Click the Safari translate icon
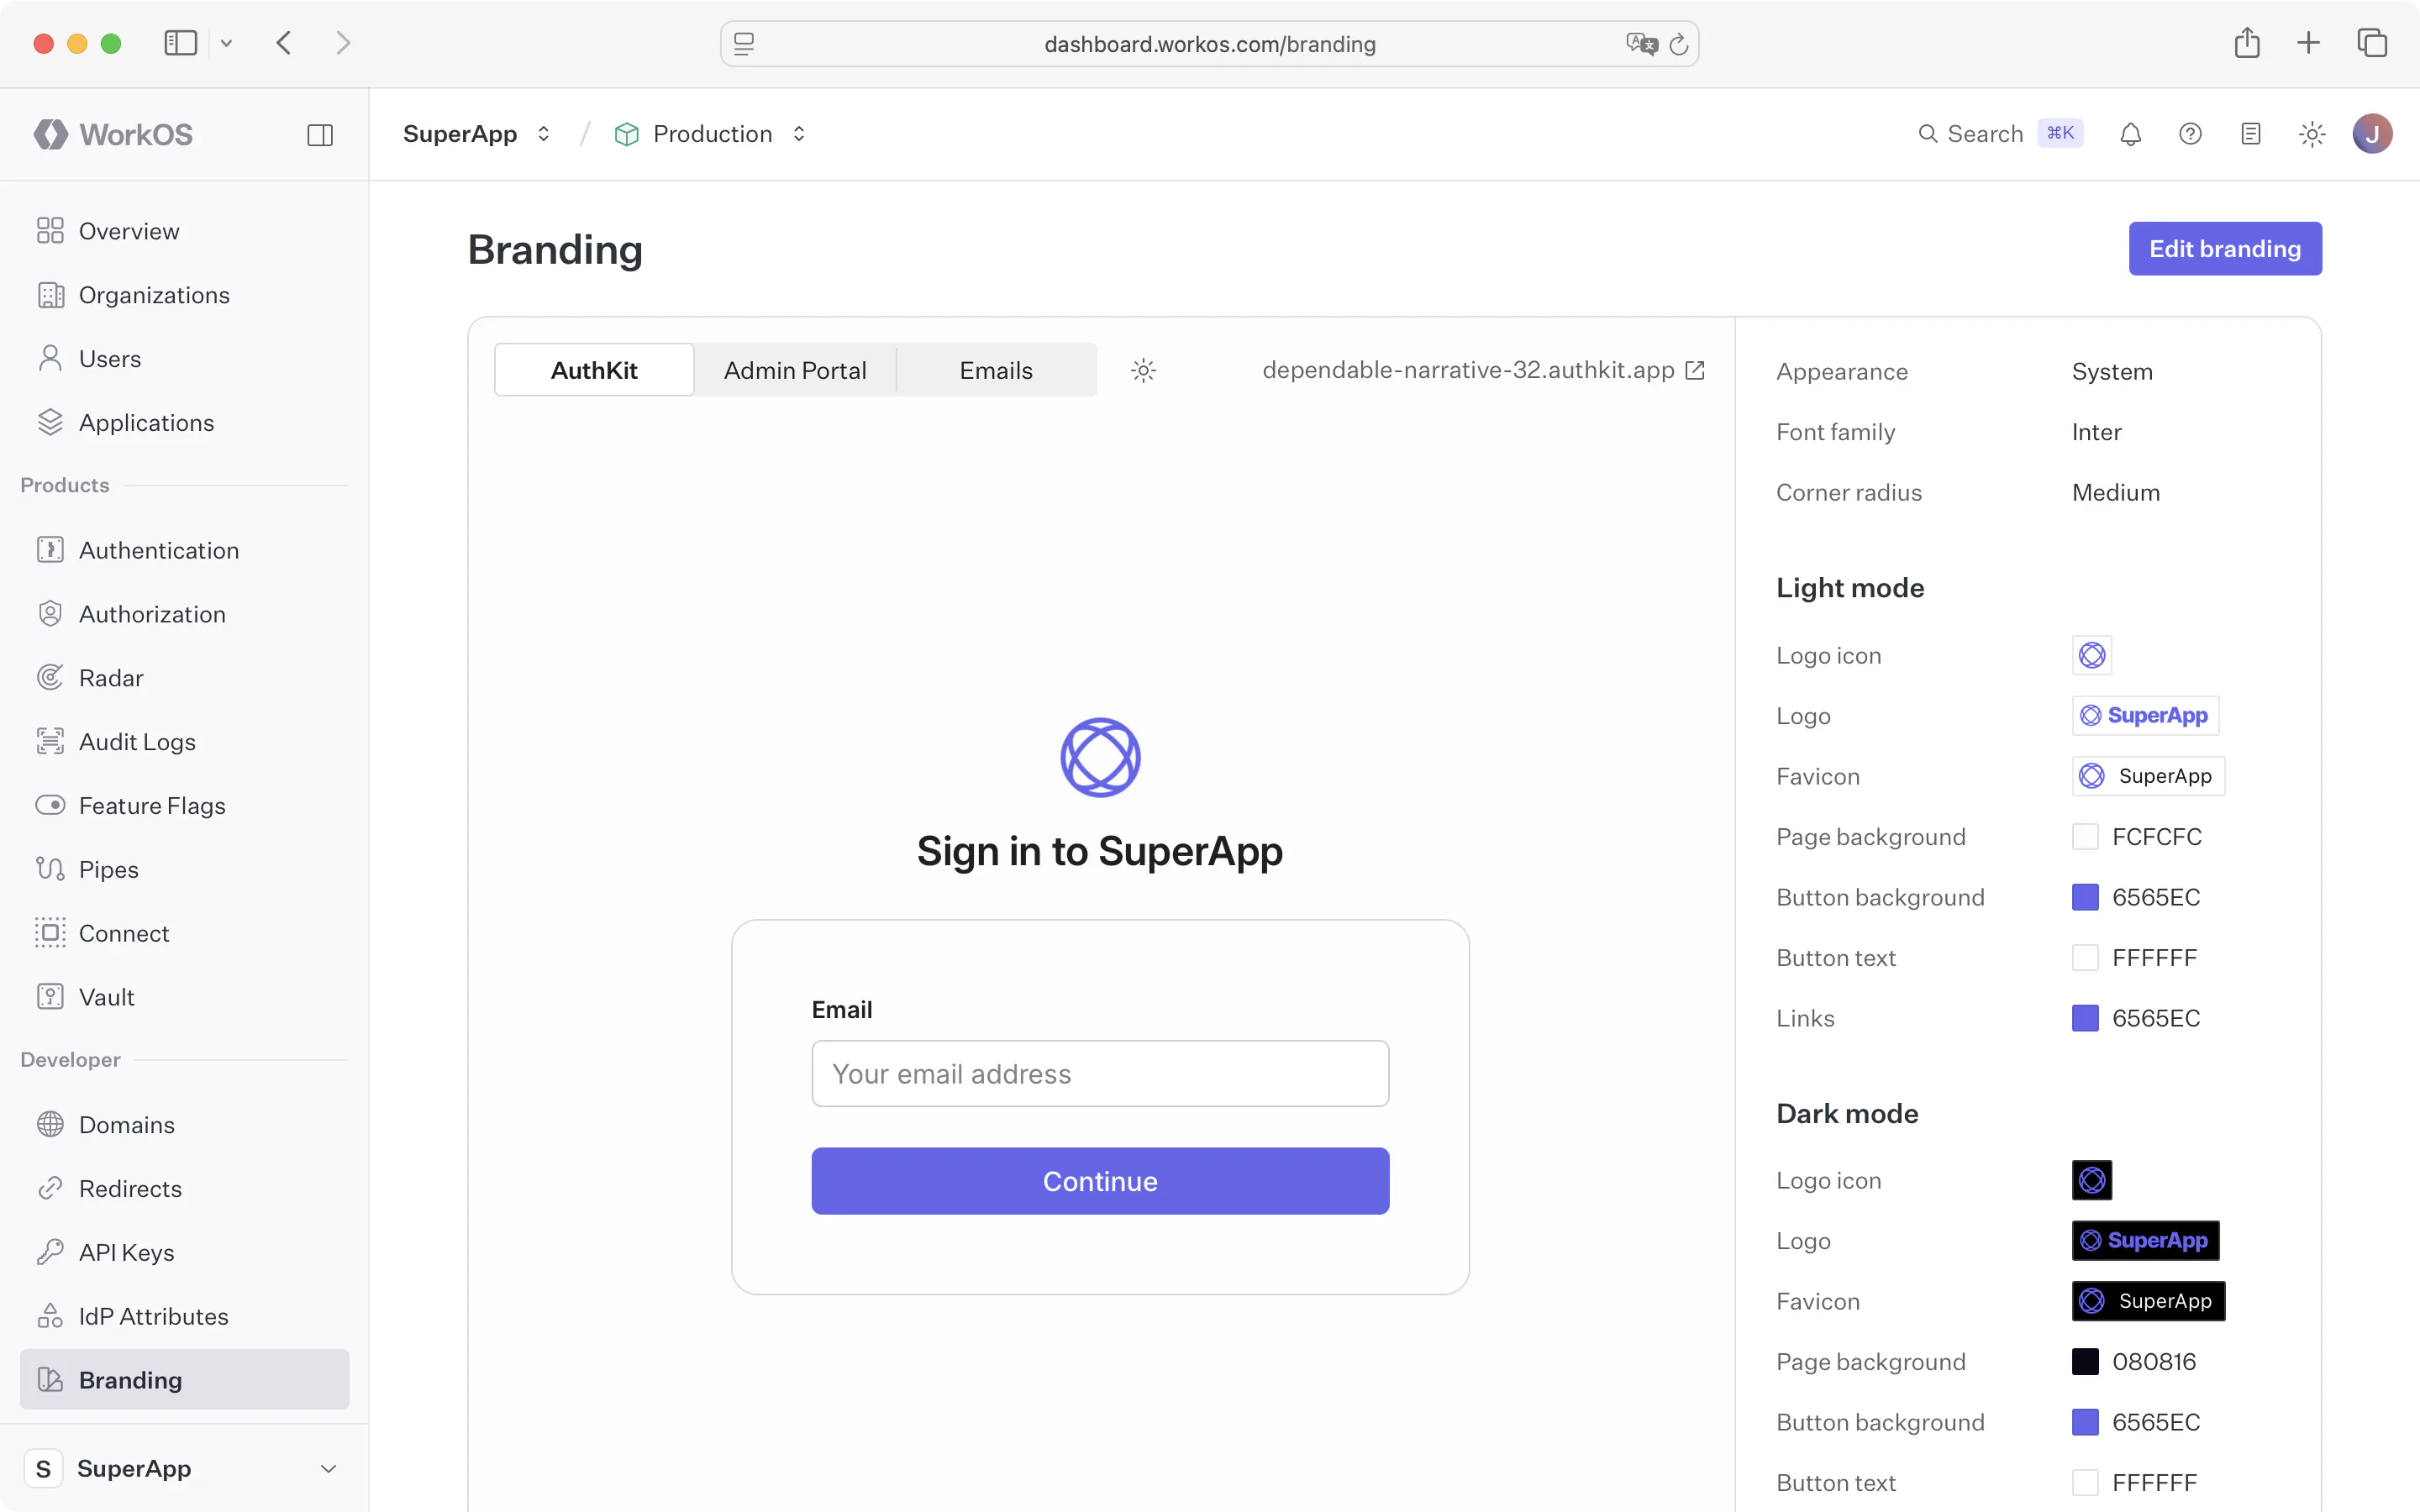Viewport: 2420px width, 1512px height. click(x=1641, y=44)
